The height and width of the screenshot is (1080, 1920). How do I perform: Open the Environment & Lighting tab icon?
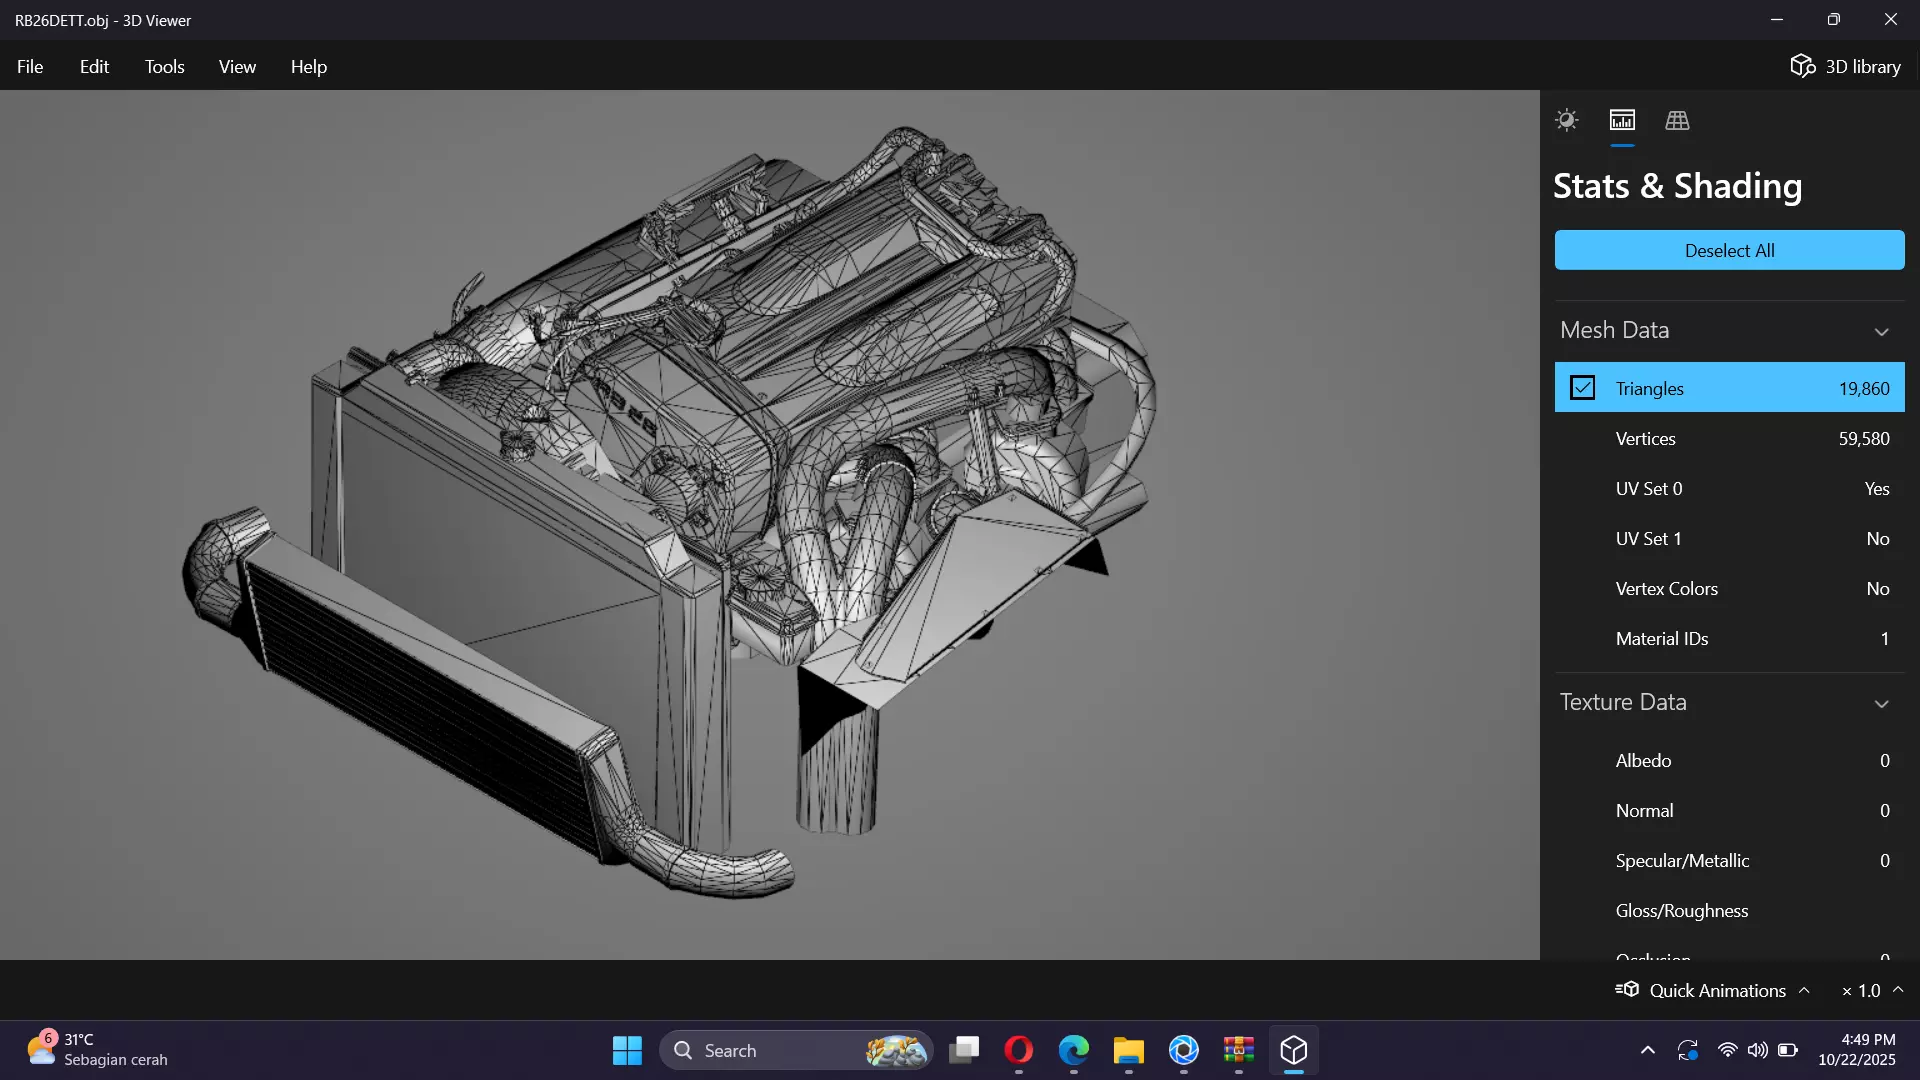coord(1566,121)
